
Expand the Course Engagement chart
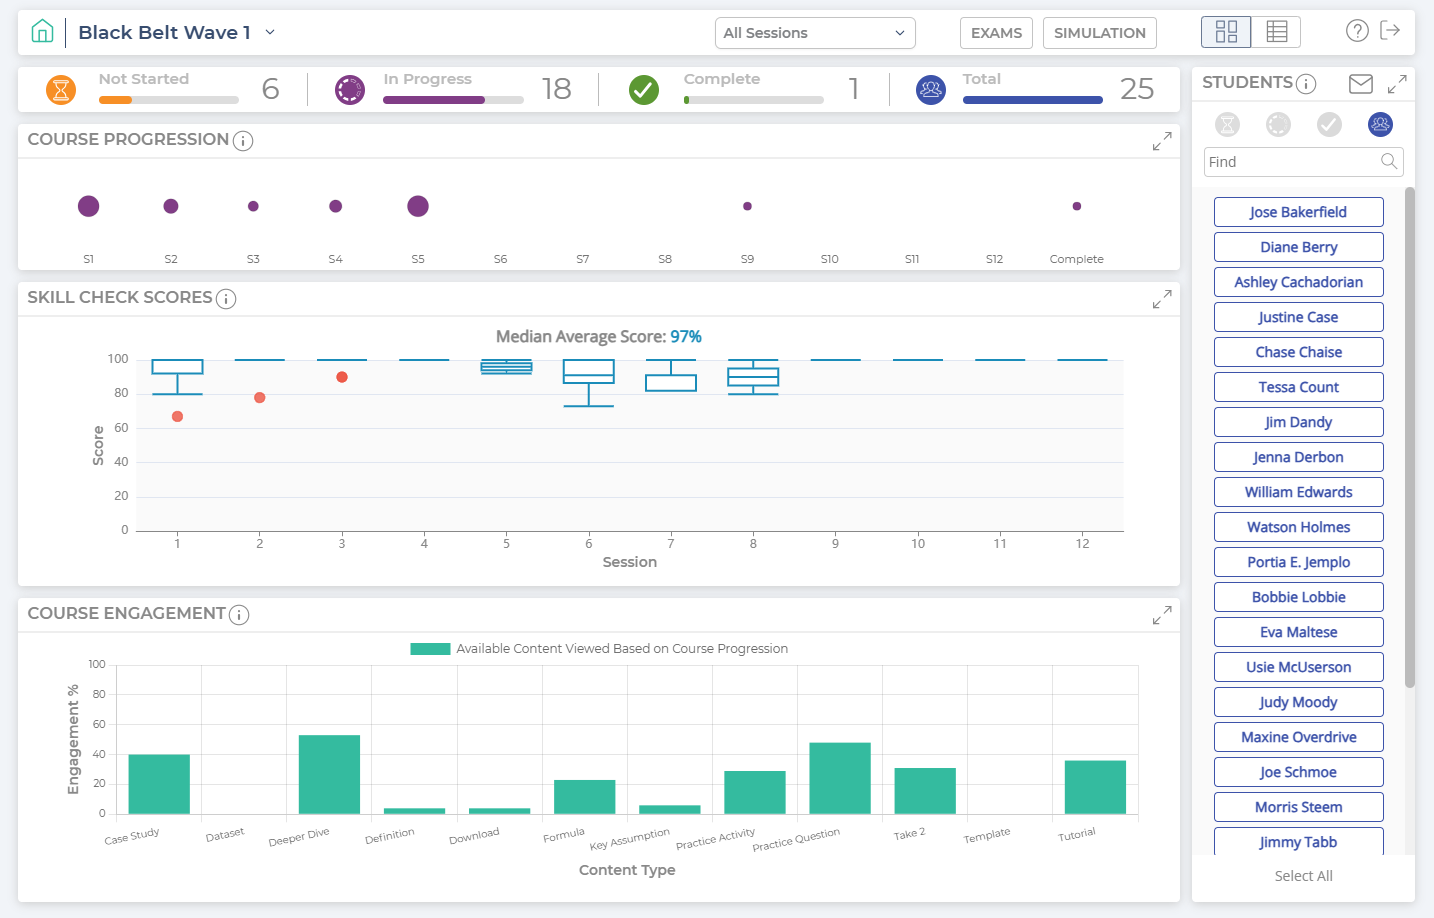click(x=1161, y=616)
